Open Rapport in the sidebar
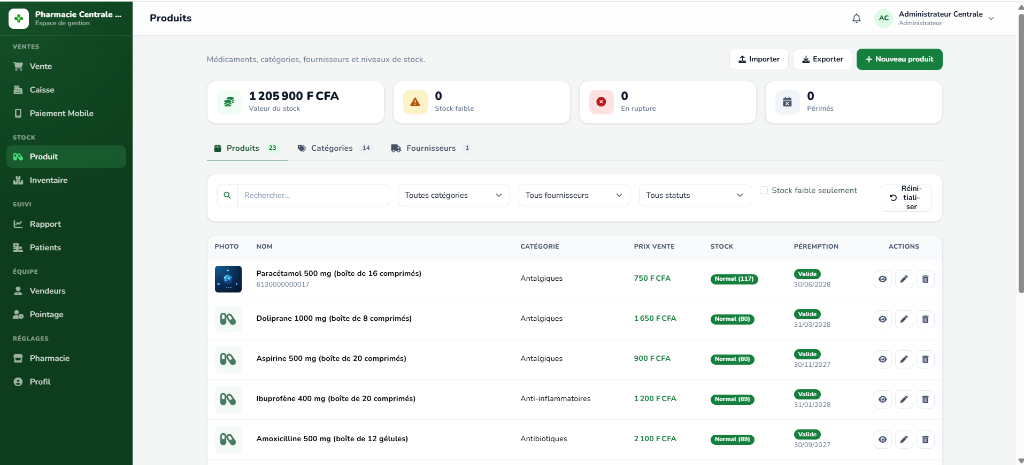 coord(66,224)
